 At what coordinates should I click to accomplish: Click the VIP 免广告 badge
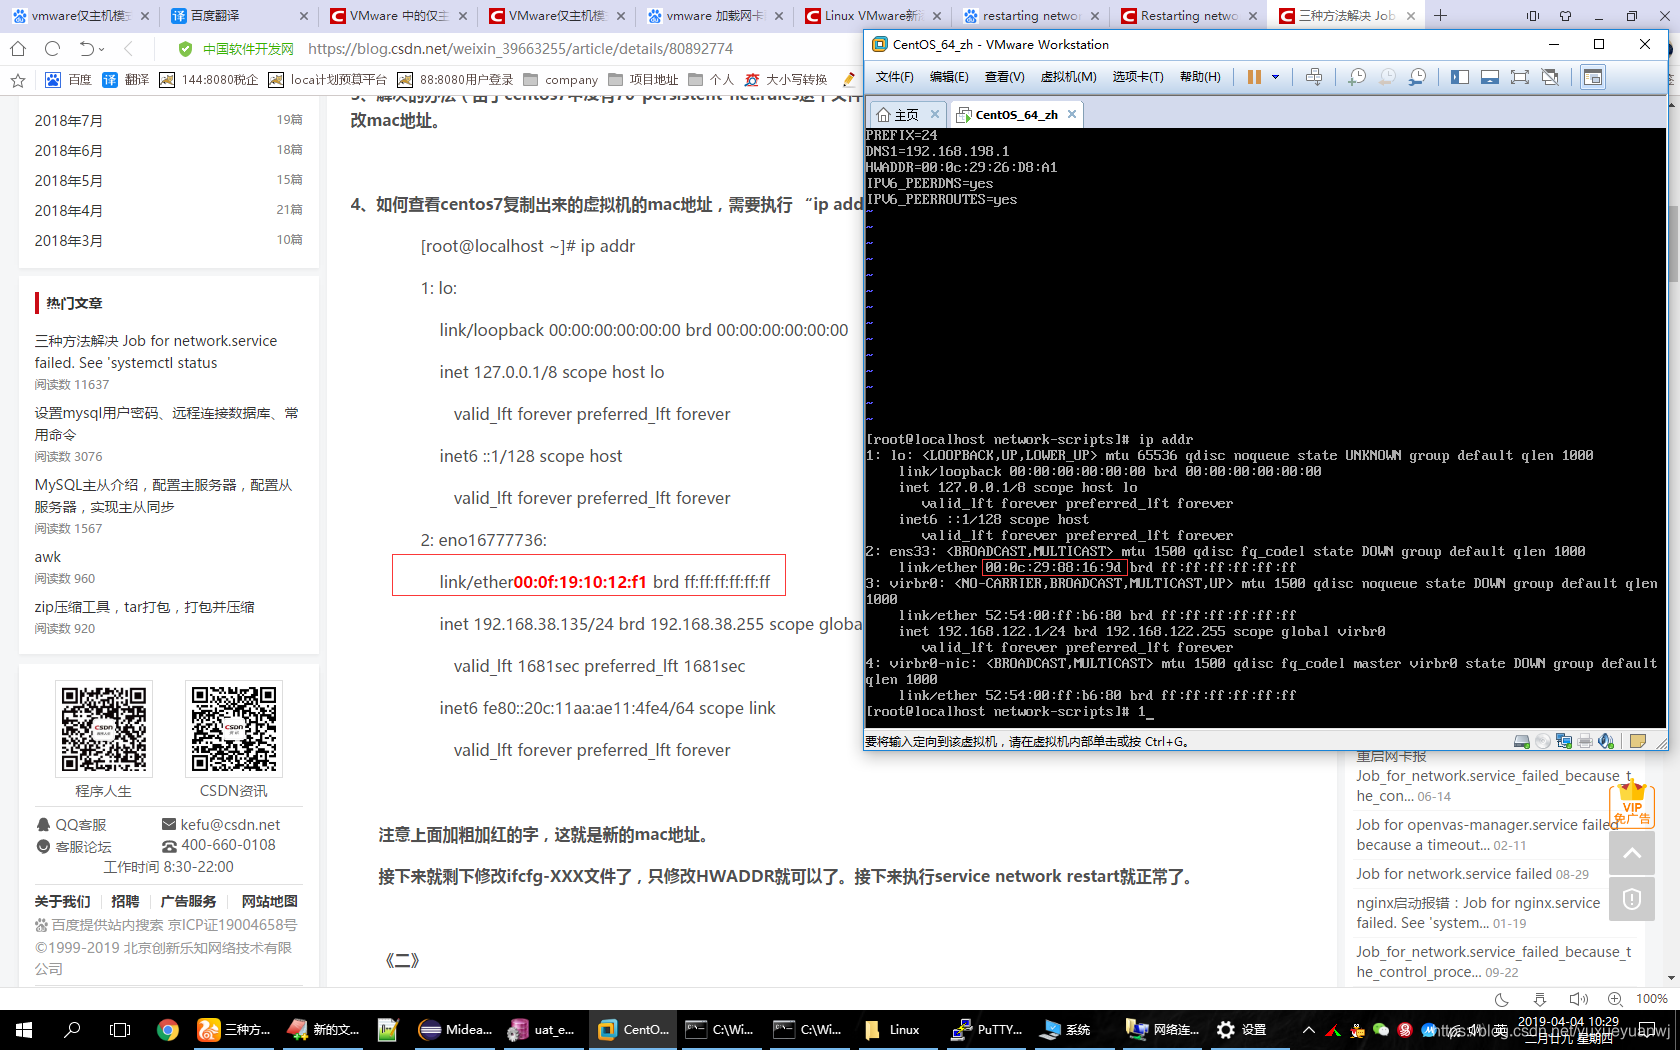[1632, 806]
